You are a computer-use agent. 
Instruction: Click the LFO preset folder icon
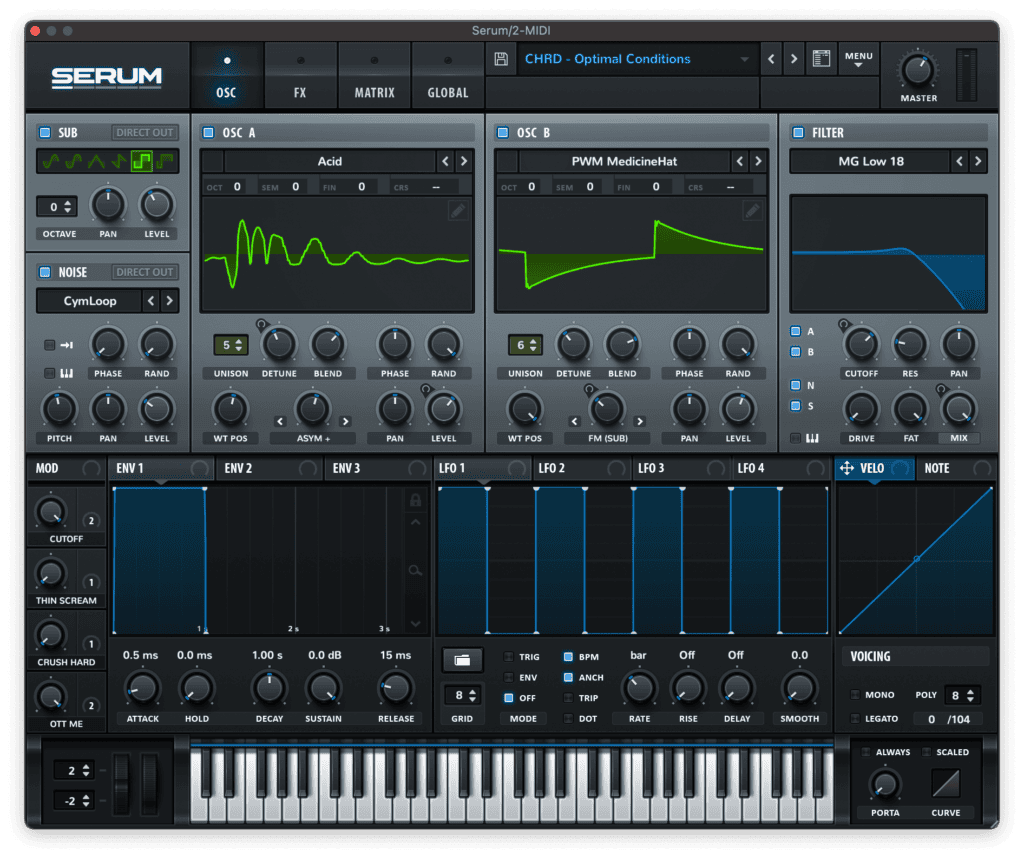coord(463,660)
